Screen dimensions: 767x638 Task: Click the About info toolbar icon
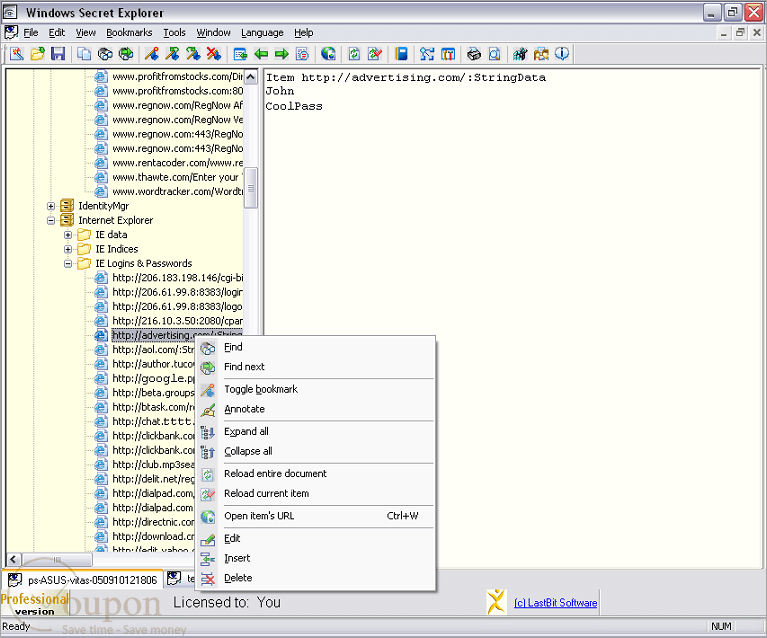pyautogui.click(x=562, y=54)
